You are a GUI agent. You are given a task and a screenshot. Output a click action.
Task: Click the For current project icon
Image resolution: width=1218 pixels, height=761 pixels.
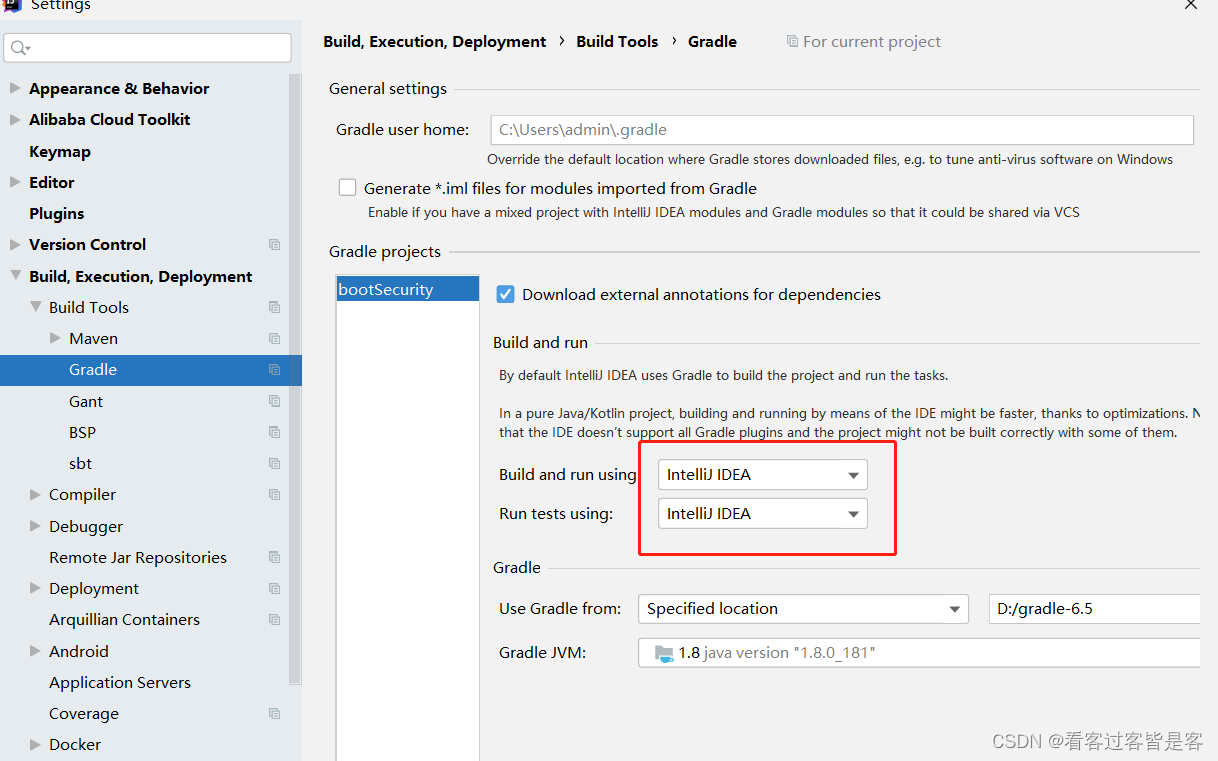(792, 41)
